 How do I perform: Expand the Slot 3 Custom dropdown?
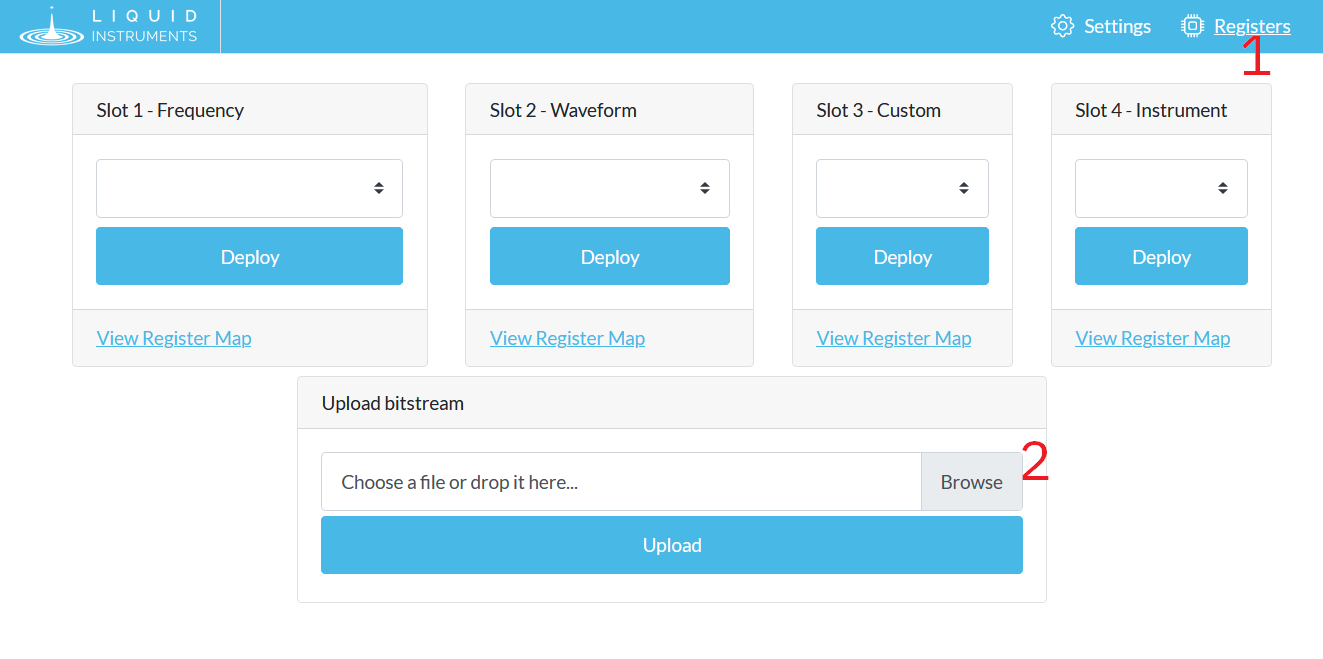tap(902, 188)
